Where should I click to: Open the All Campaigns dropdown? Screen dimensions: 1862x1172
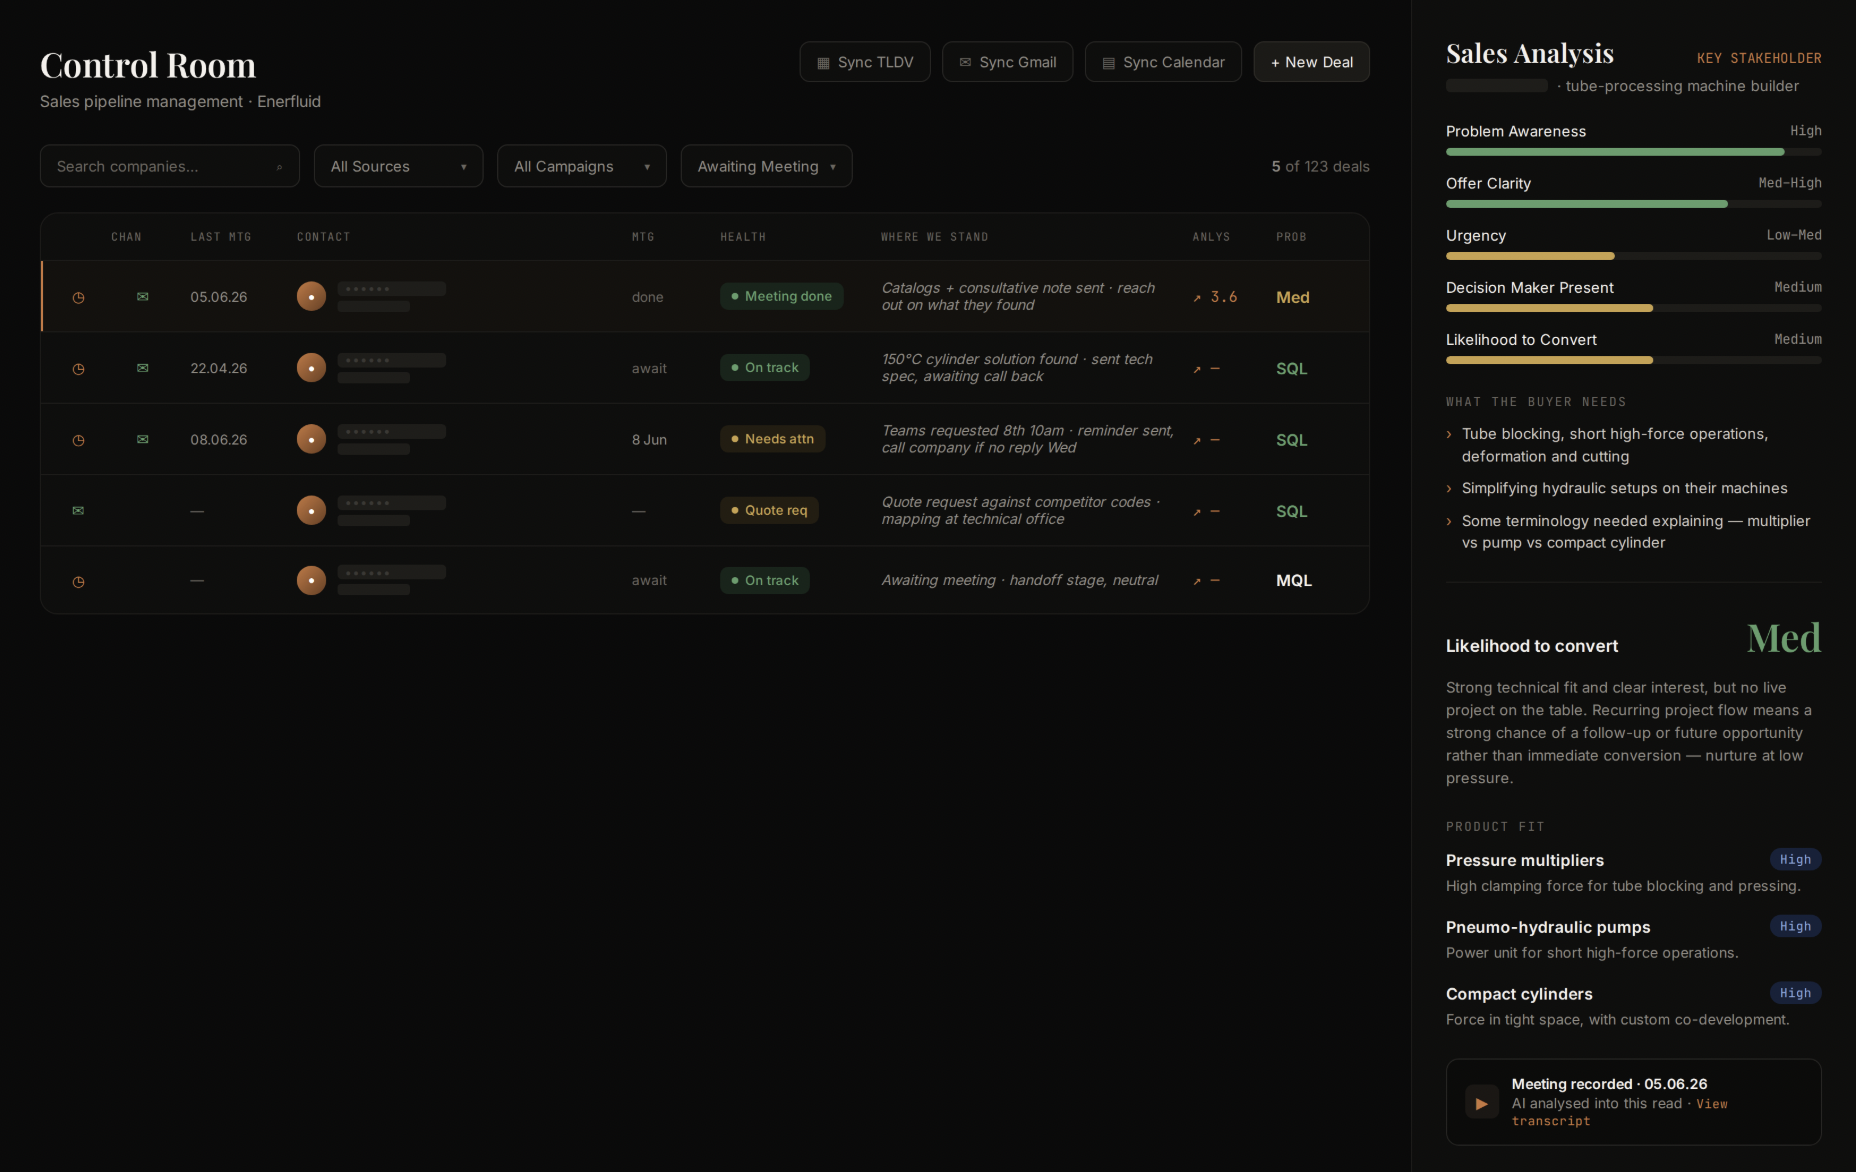[x=581, y=166]
